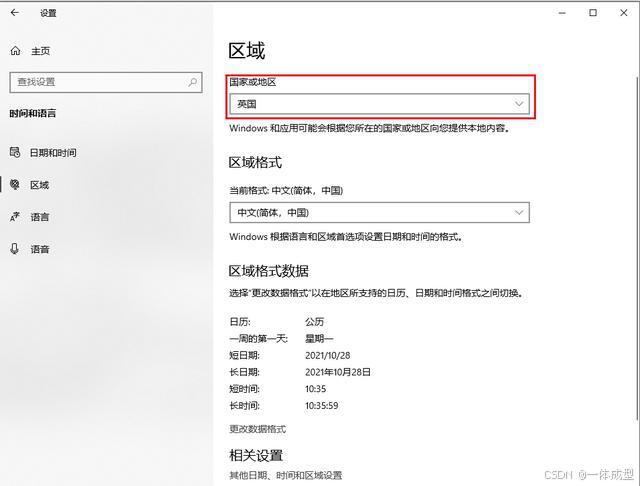The width and height of the screenshot is (640, 486).
Task: Click the 相关设置 heading
Action: coord(256,455)
